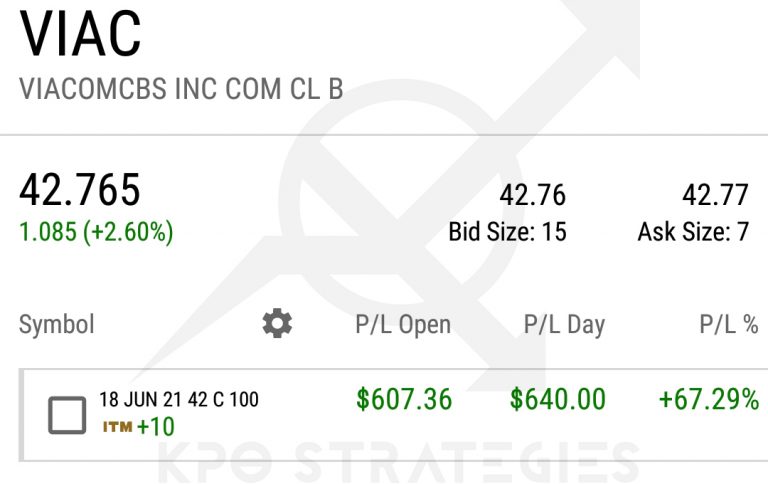Image resolution: width=768 pixels, height=484 pixels.
Task: Tap the bid price 42.76
Action: pos(532,194)
